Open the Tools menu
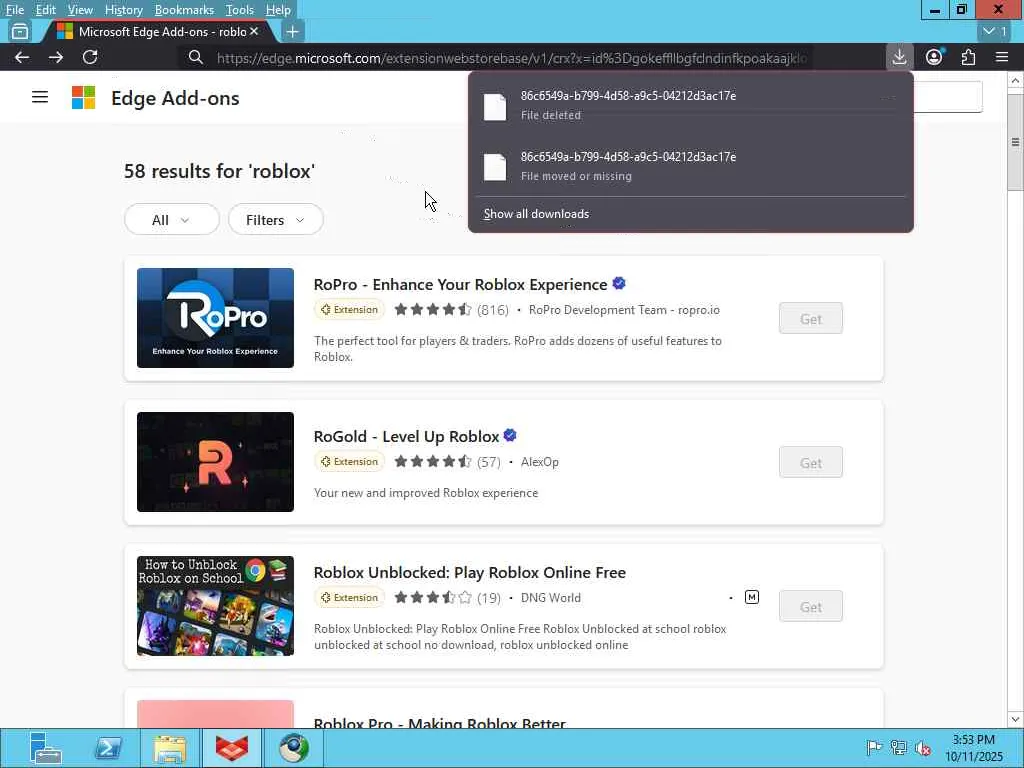 (x=239, y=10)
